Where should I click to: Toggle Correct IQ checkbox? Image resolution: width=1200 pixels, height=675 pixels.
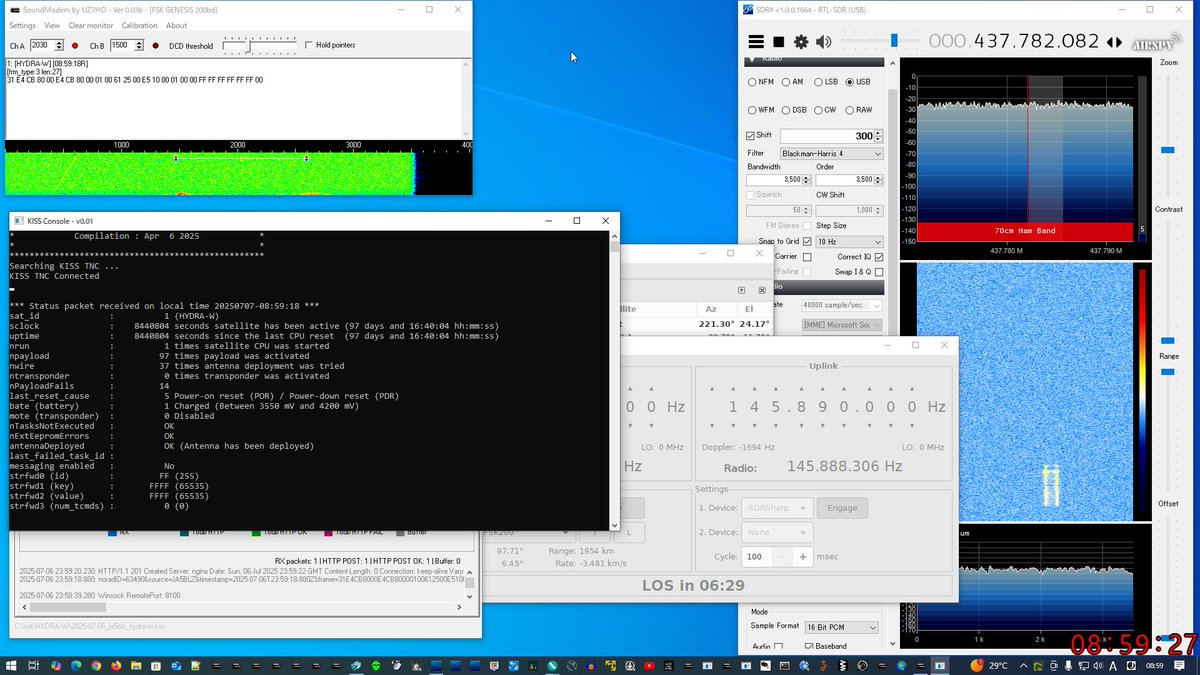[x=878, y=257]
